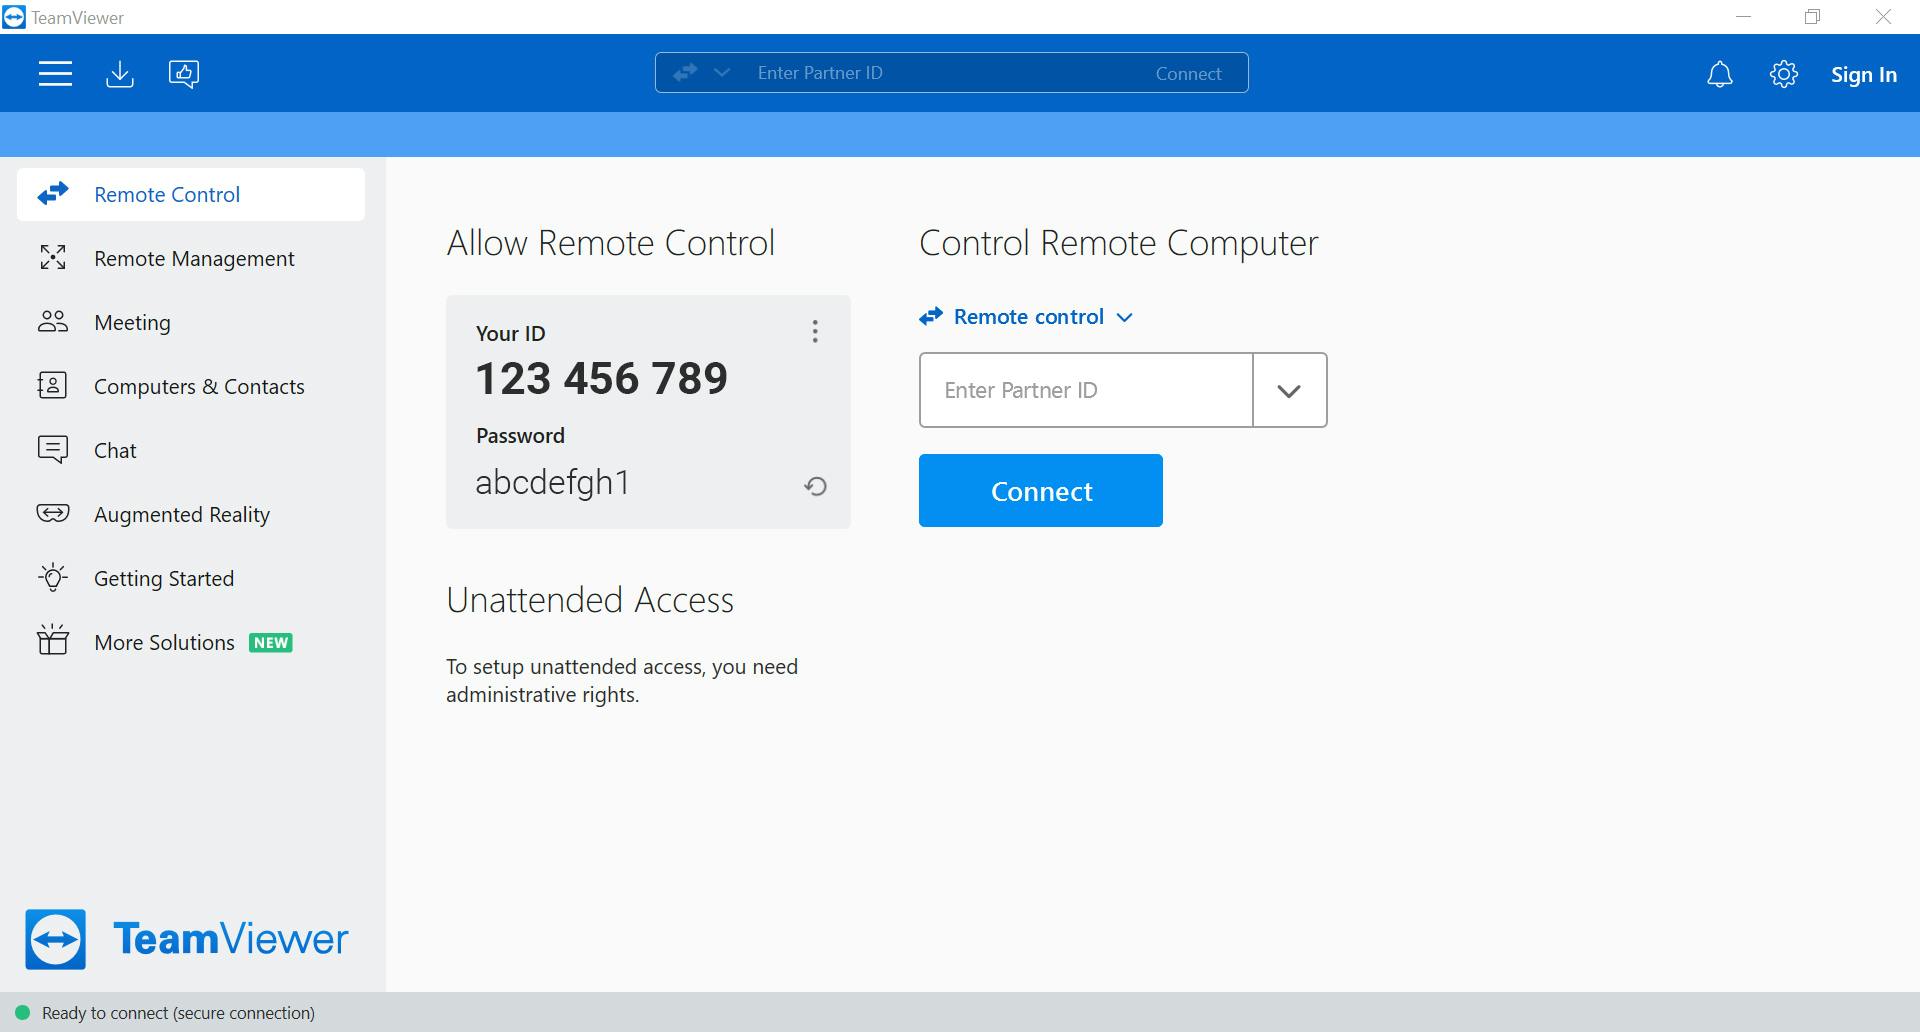1920x1032 pixels.
Task: Open More Solutions gift icon
Action: pyautogui.click(x=53, y=641)
